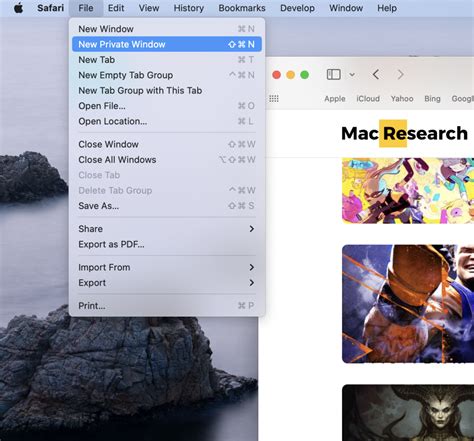The width and height of the screenshot is (474, 441).
Task: Open the sidebar options chevron
Action: pos(352,75)
